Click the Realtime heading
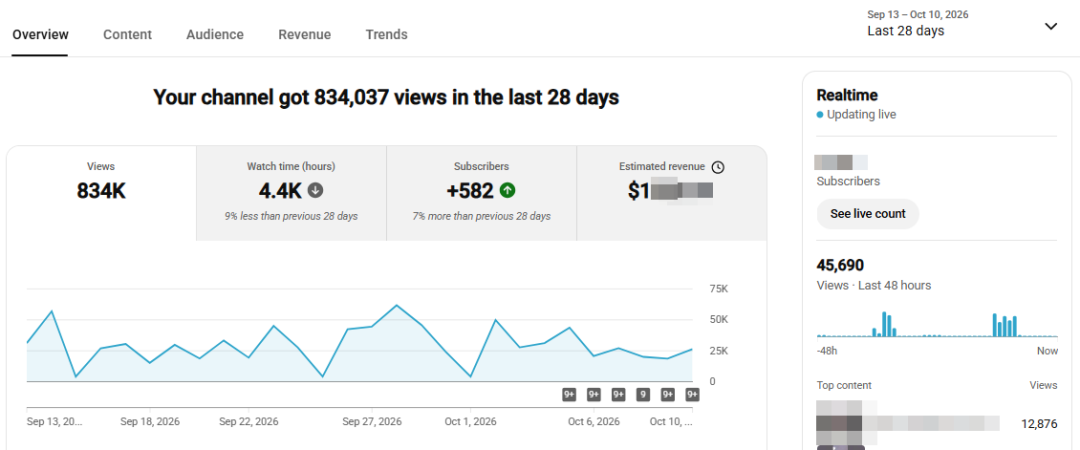Image resolution: width=1080 pixels, height=450 pixels. (847, 95)
